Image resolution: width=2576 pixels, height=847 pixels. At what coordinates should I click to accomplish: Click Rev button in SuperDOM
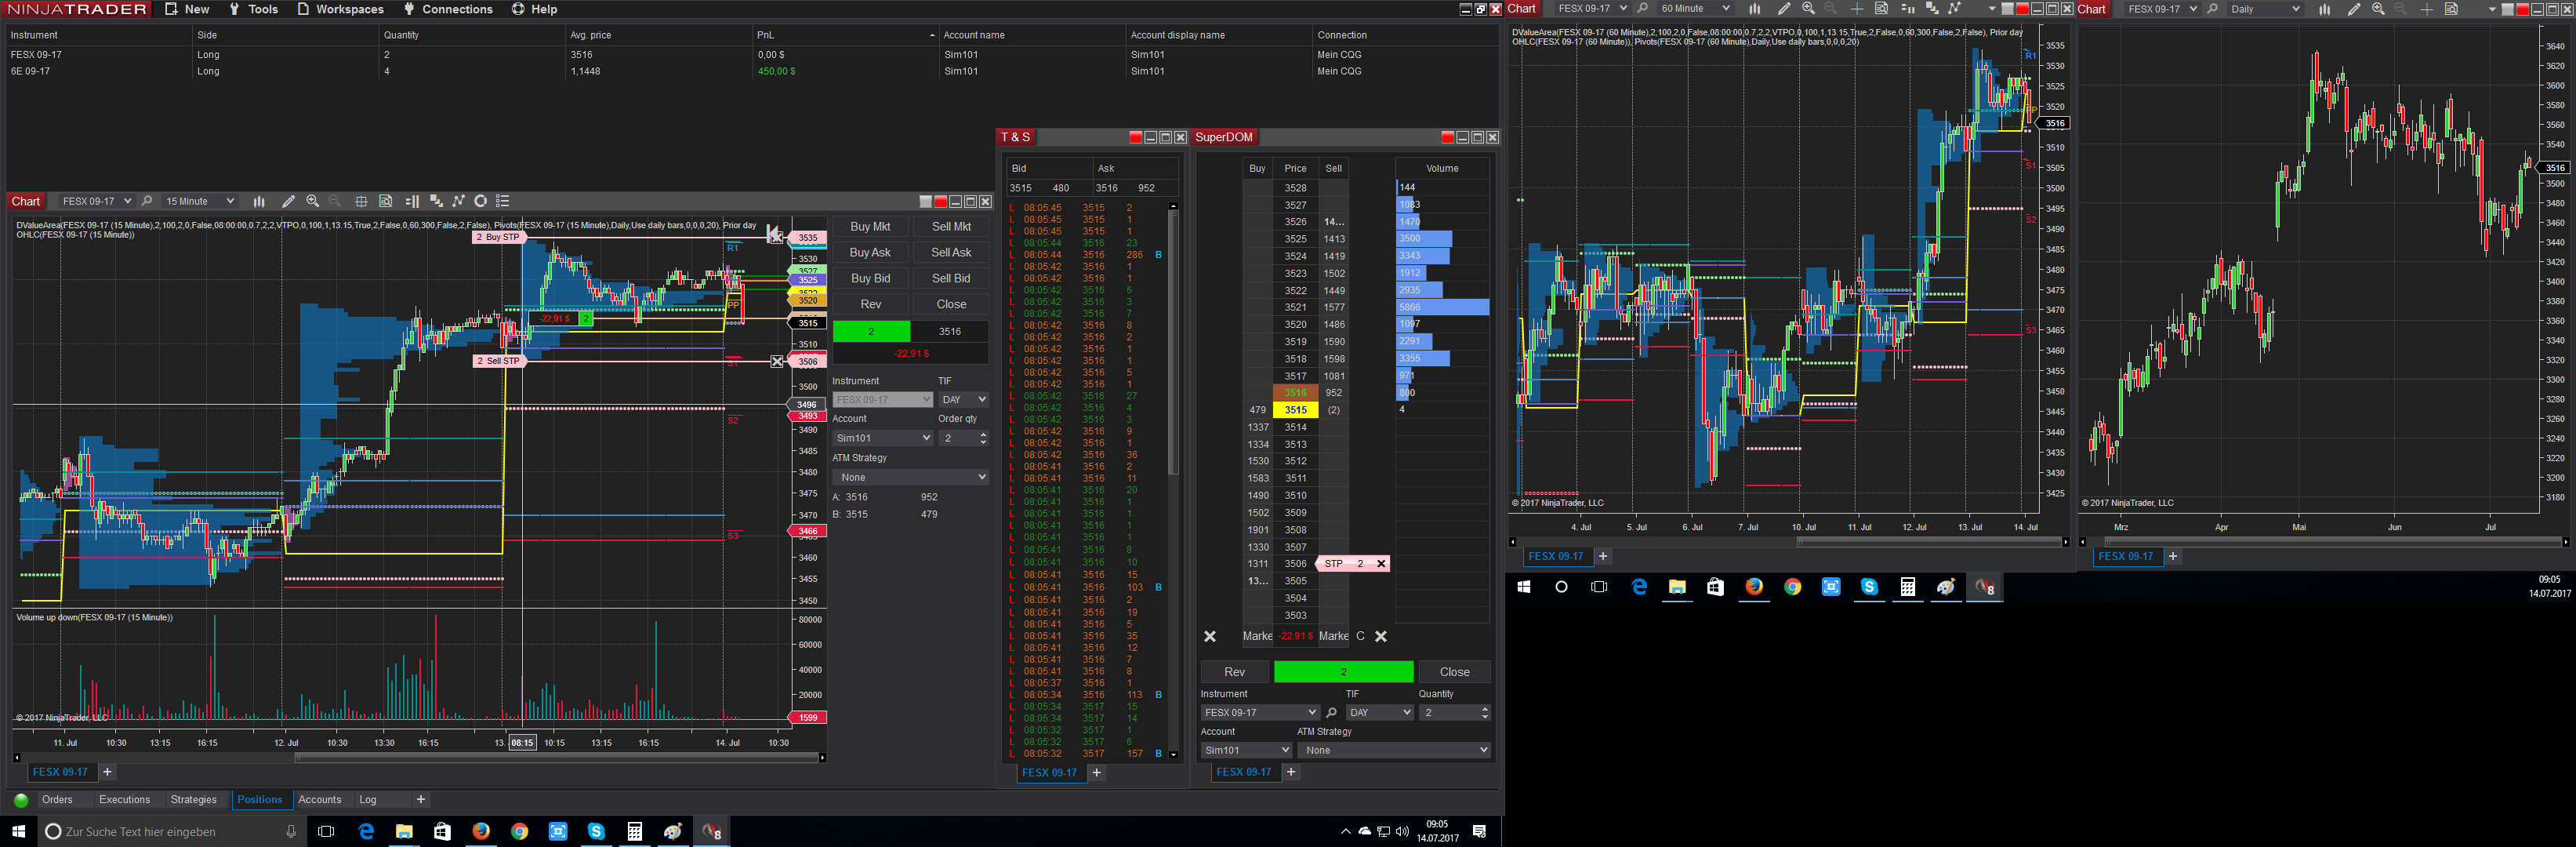click(1235, 672)
